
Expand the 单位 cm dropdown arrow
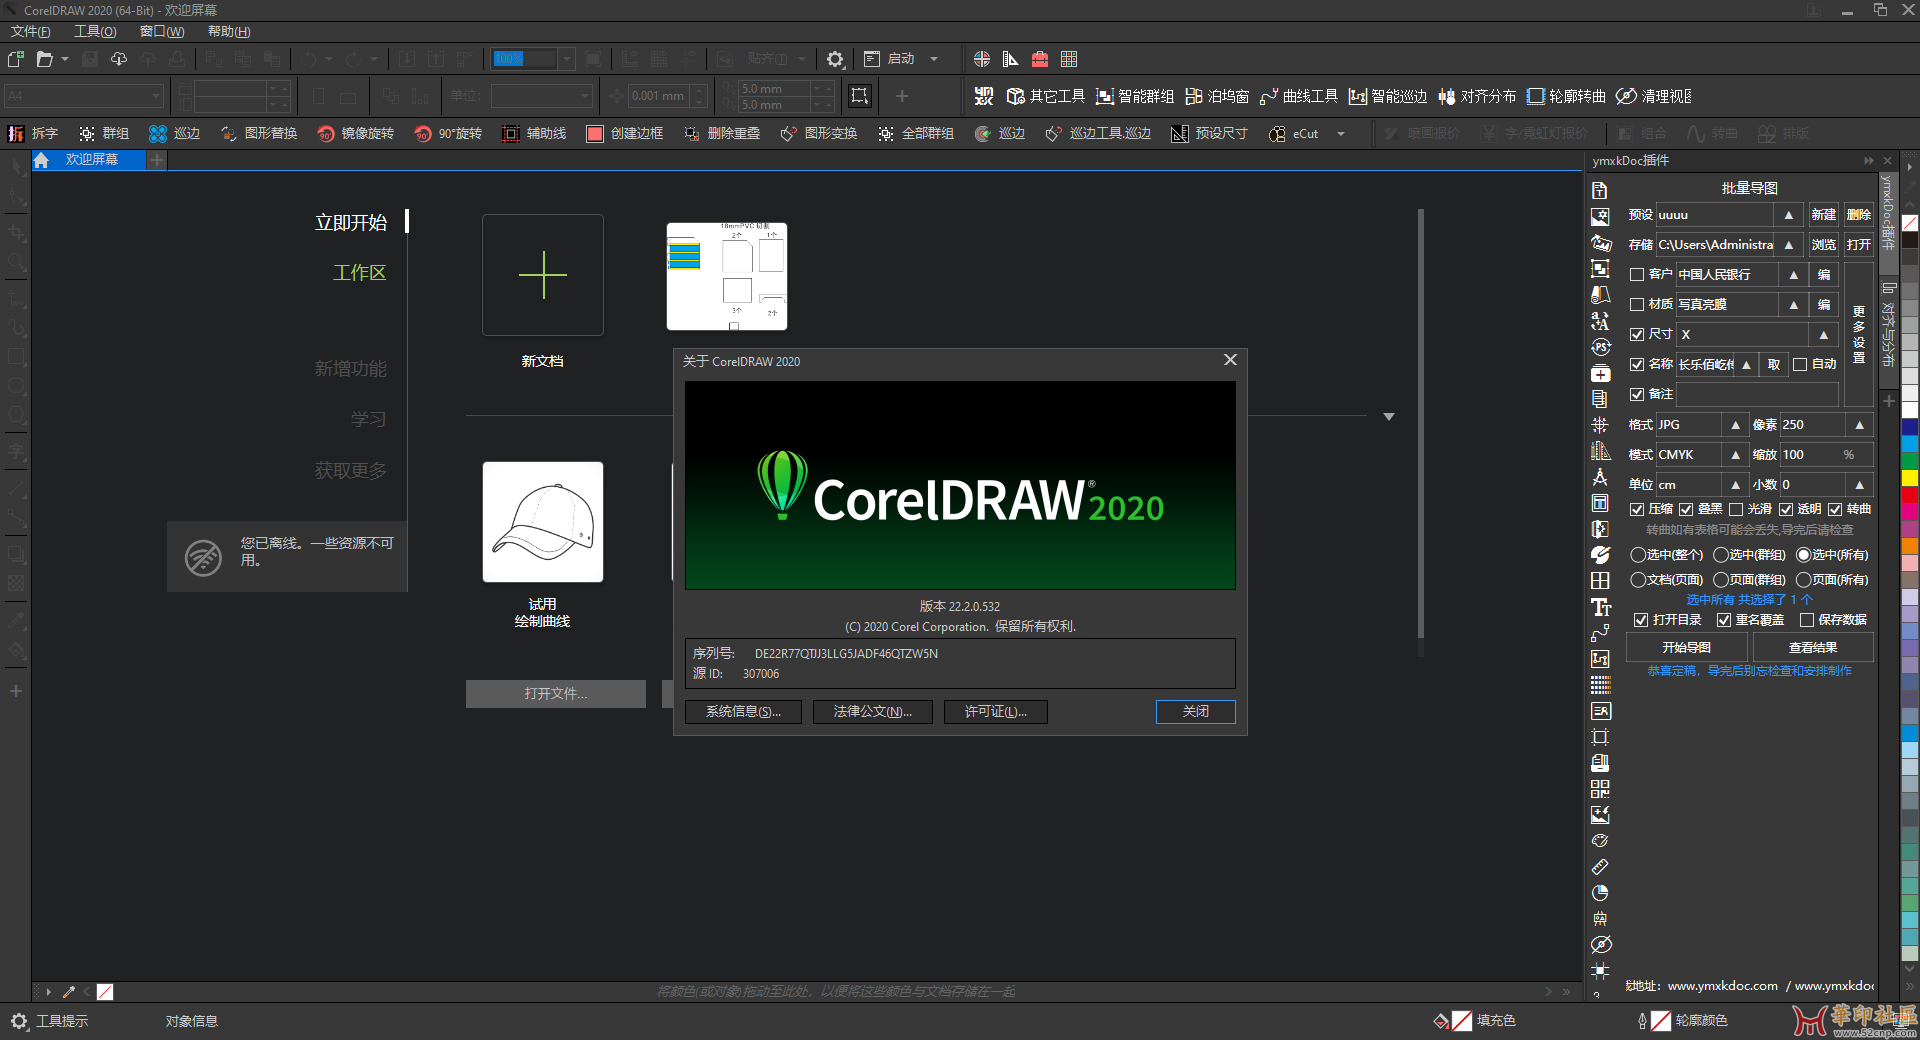click(x=1736, y=485)
